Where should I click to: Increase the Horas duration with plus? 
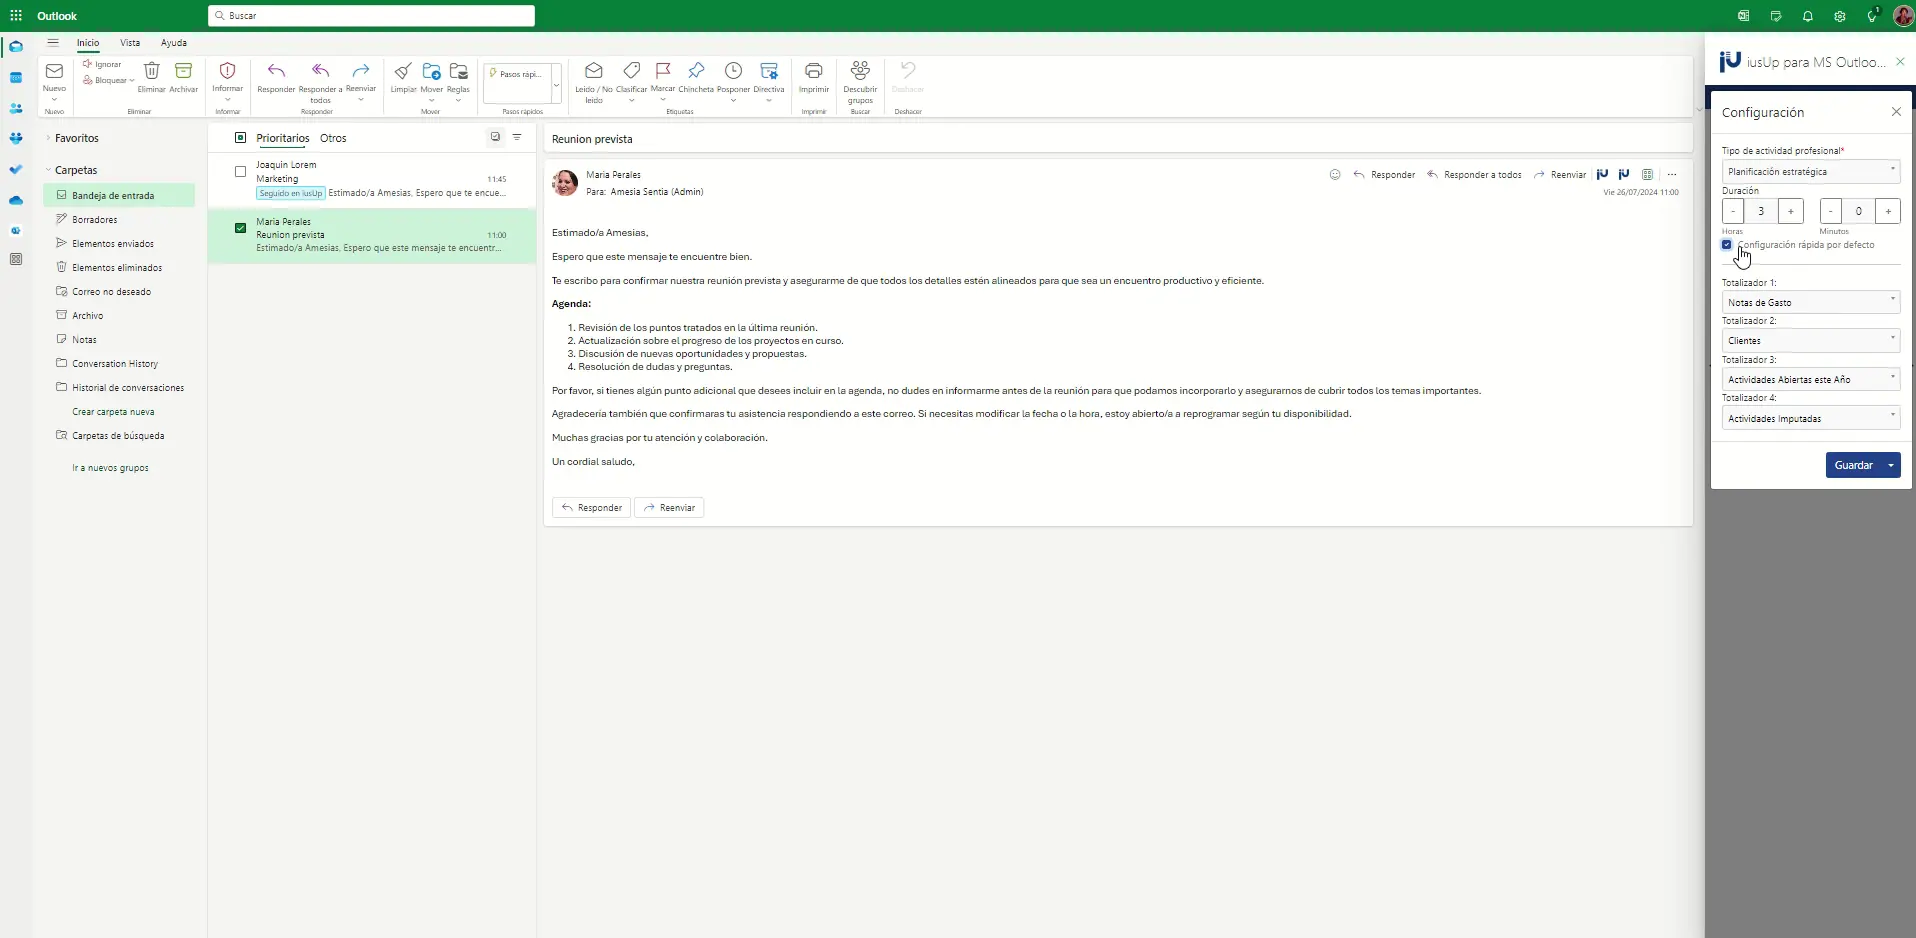point(1790,212)
